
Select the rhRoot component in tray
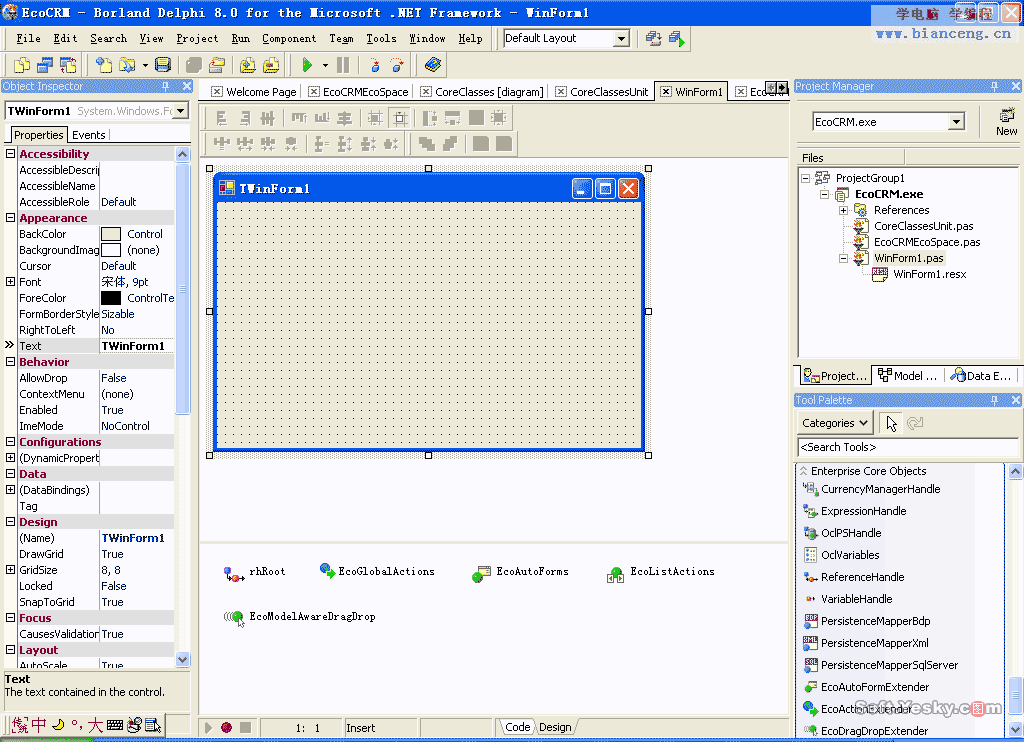(255, 573)
